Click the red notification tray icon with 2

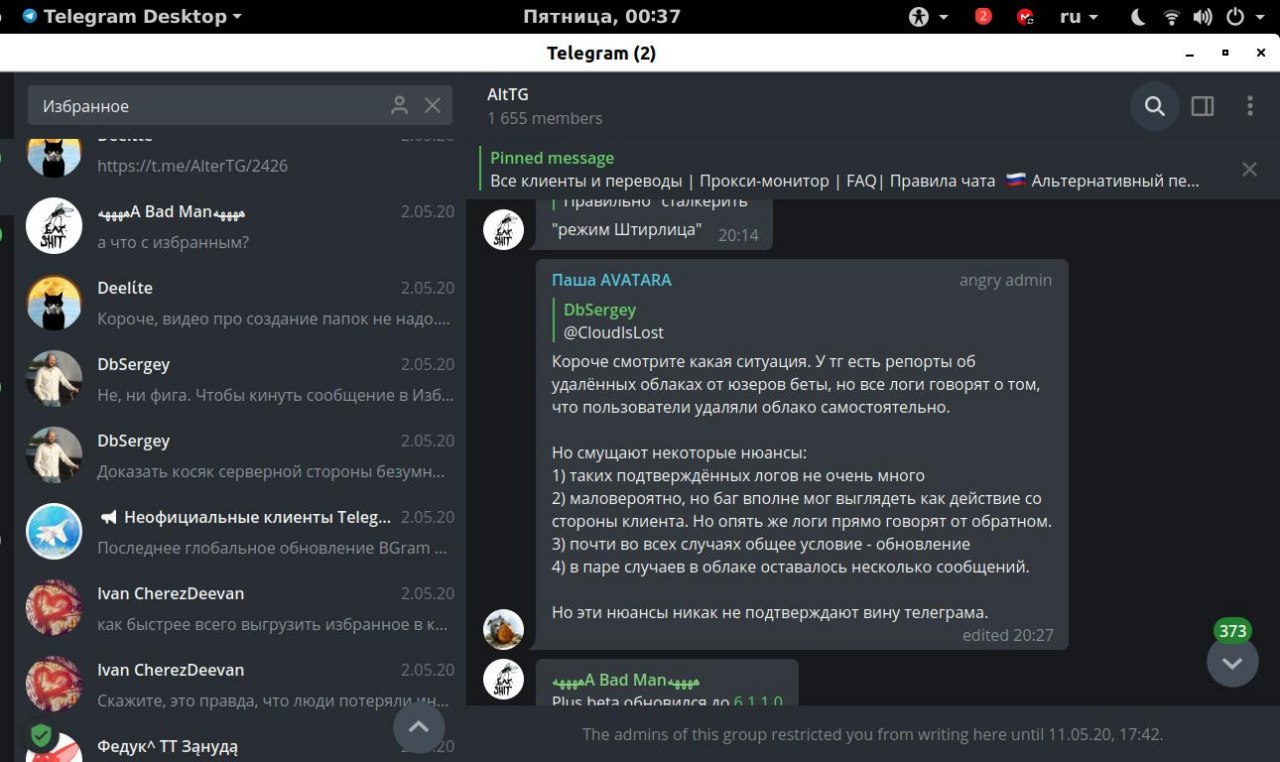click(983, 16)
